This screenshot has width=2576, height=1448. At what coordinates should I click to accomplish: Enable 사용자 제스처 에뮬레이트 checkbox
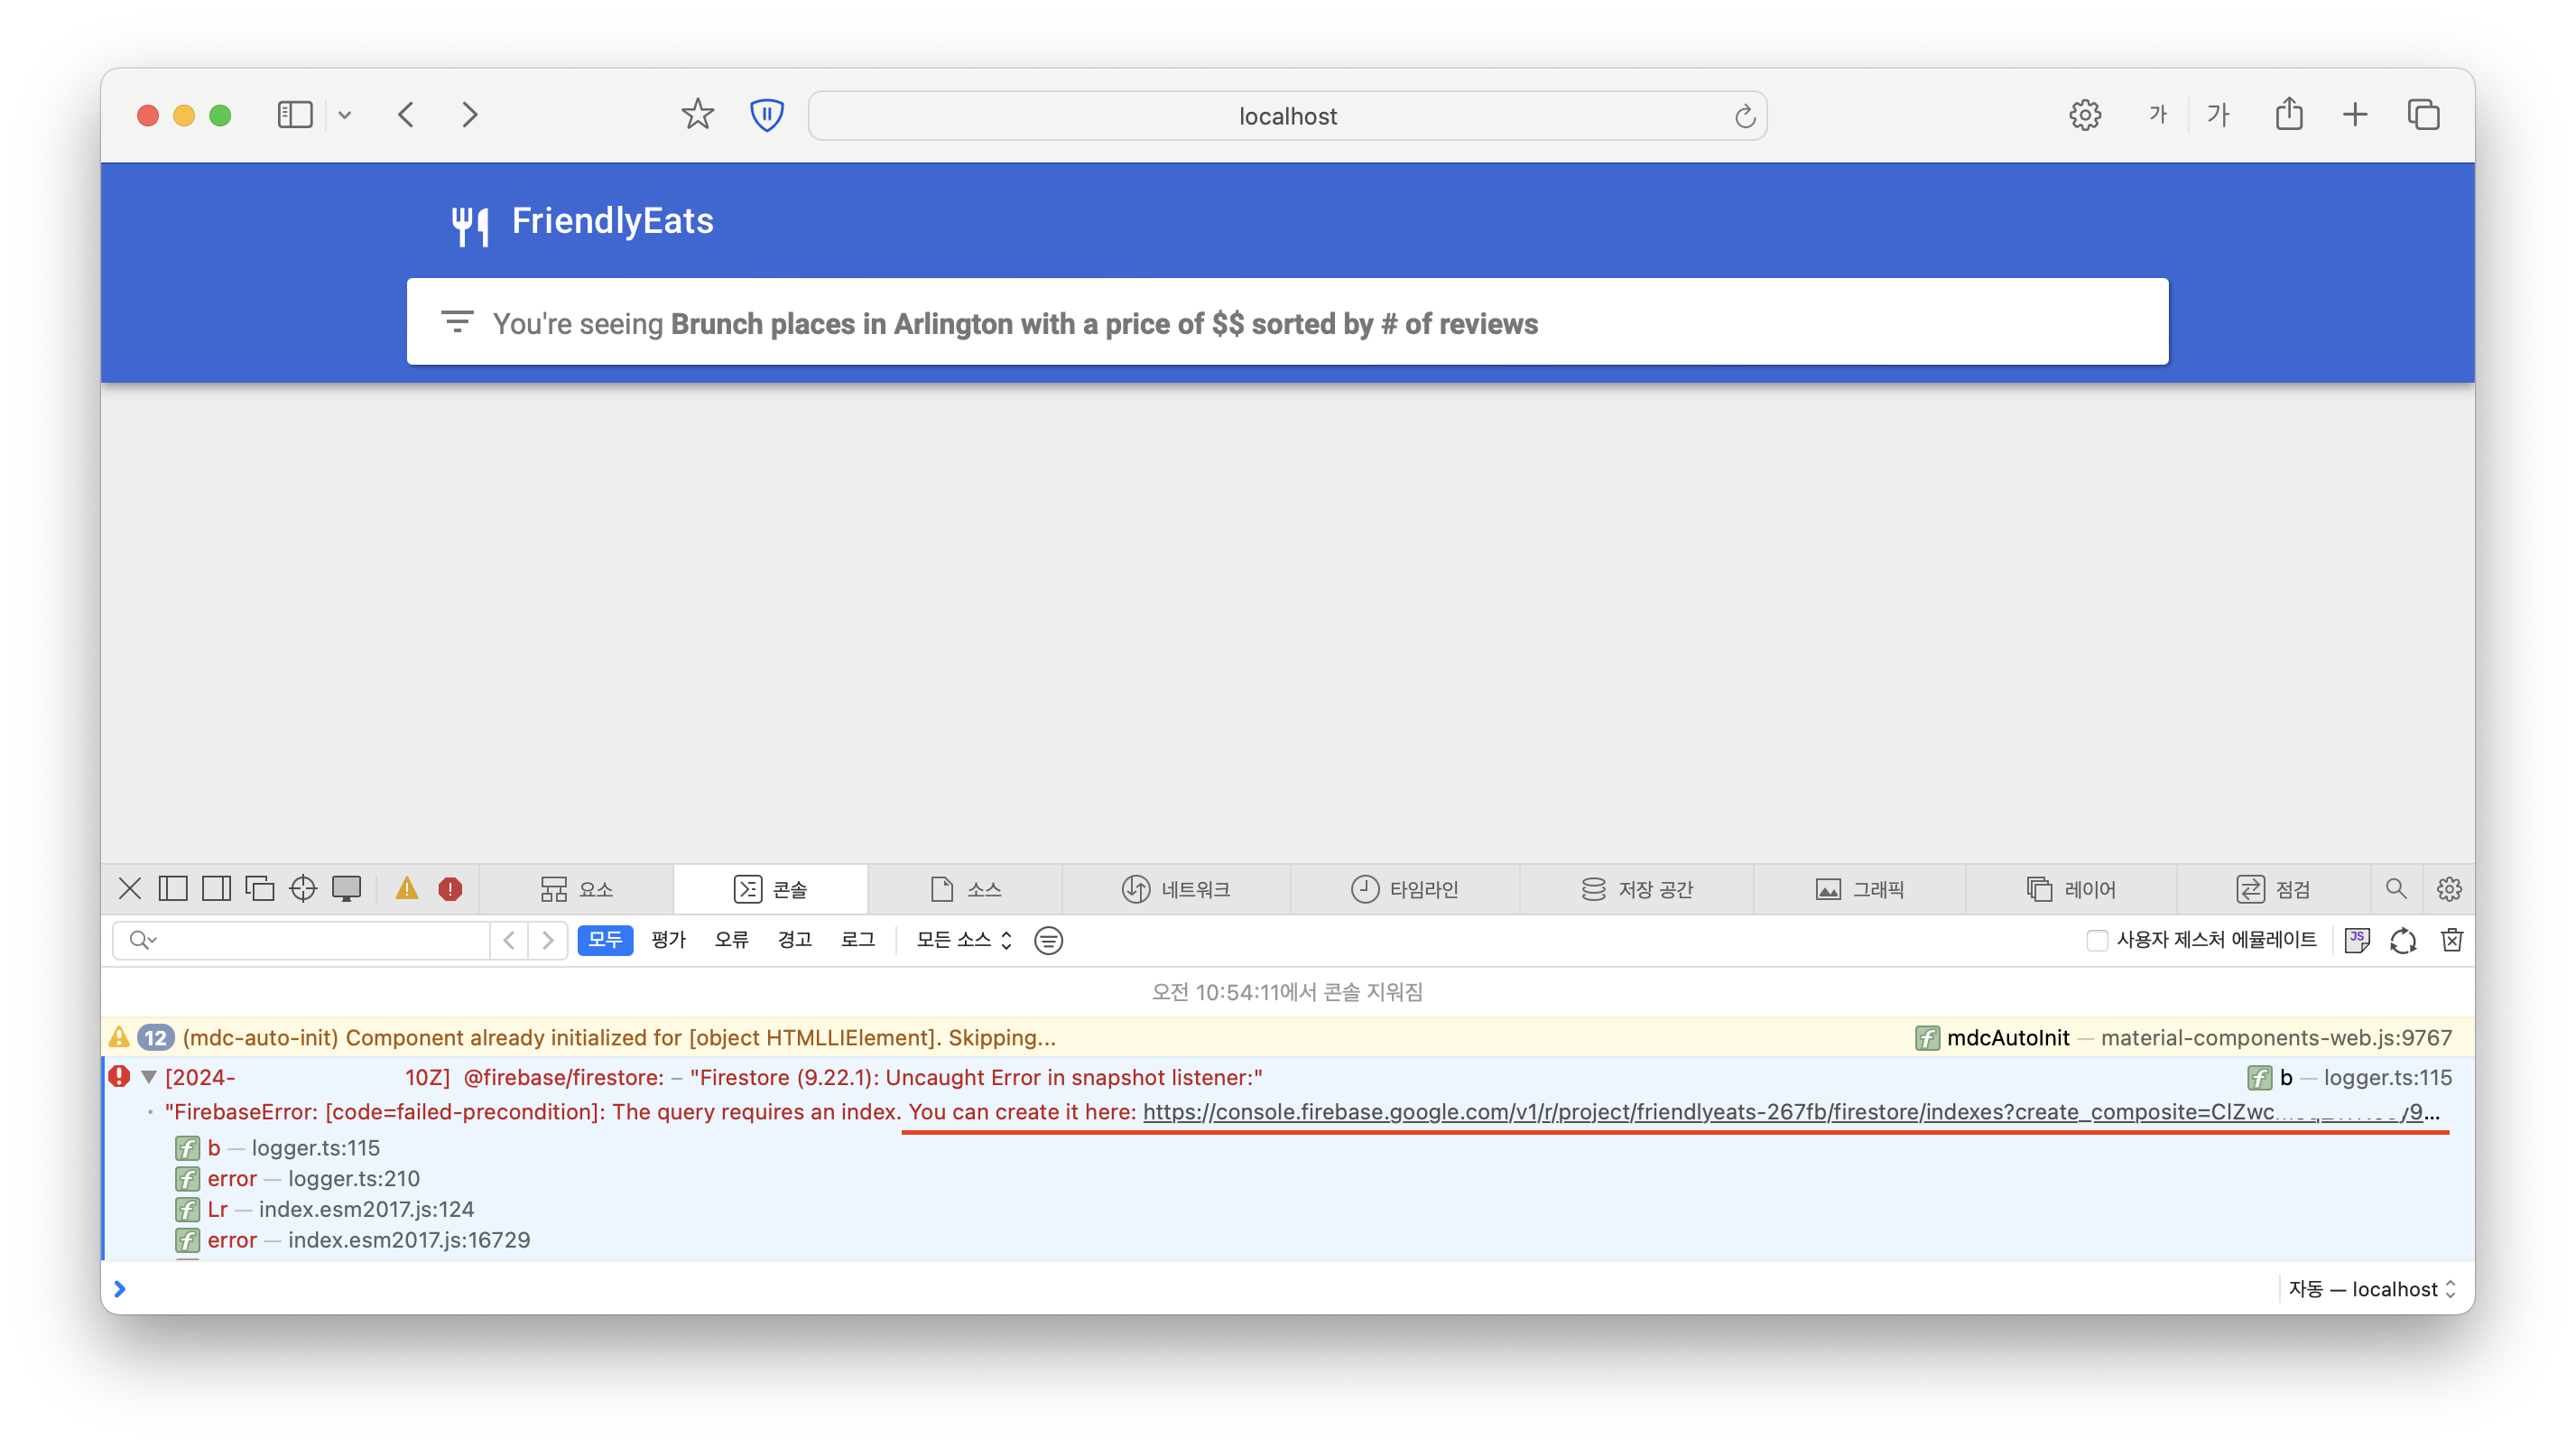[2097, 940]
